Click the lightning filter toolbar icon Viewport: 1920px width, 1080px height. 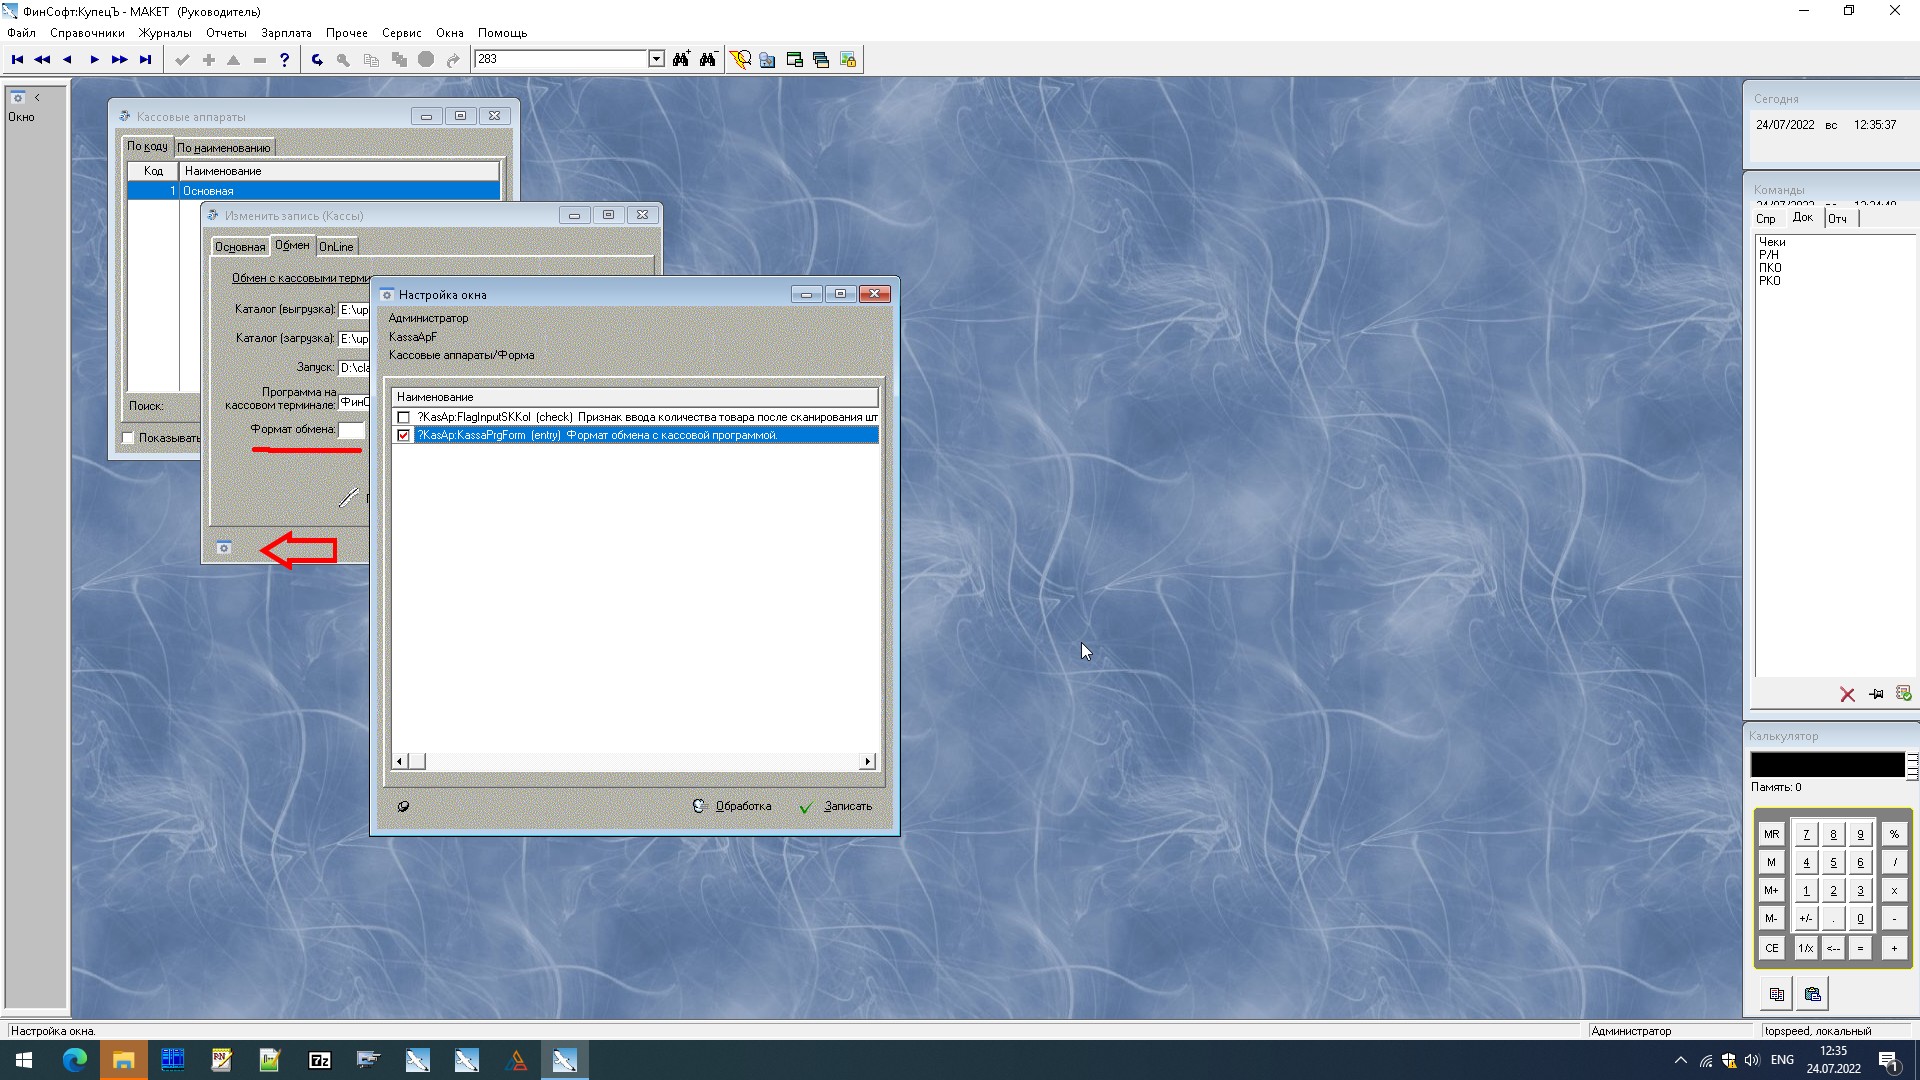tap(740, 60)
